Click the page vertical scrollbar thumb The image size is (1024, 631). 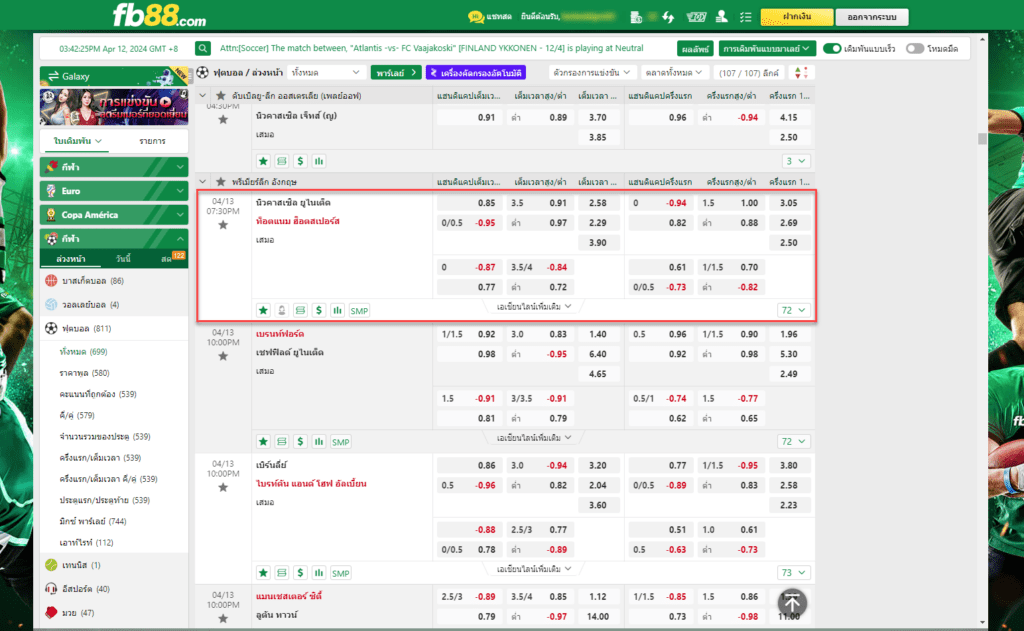(x=982, y=138)
